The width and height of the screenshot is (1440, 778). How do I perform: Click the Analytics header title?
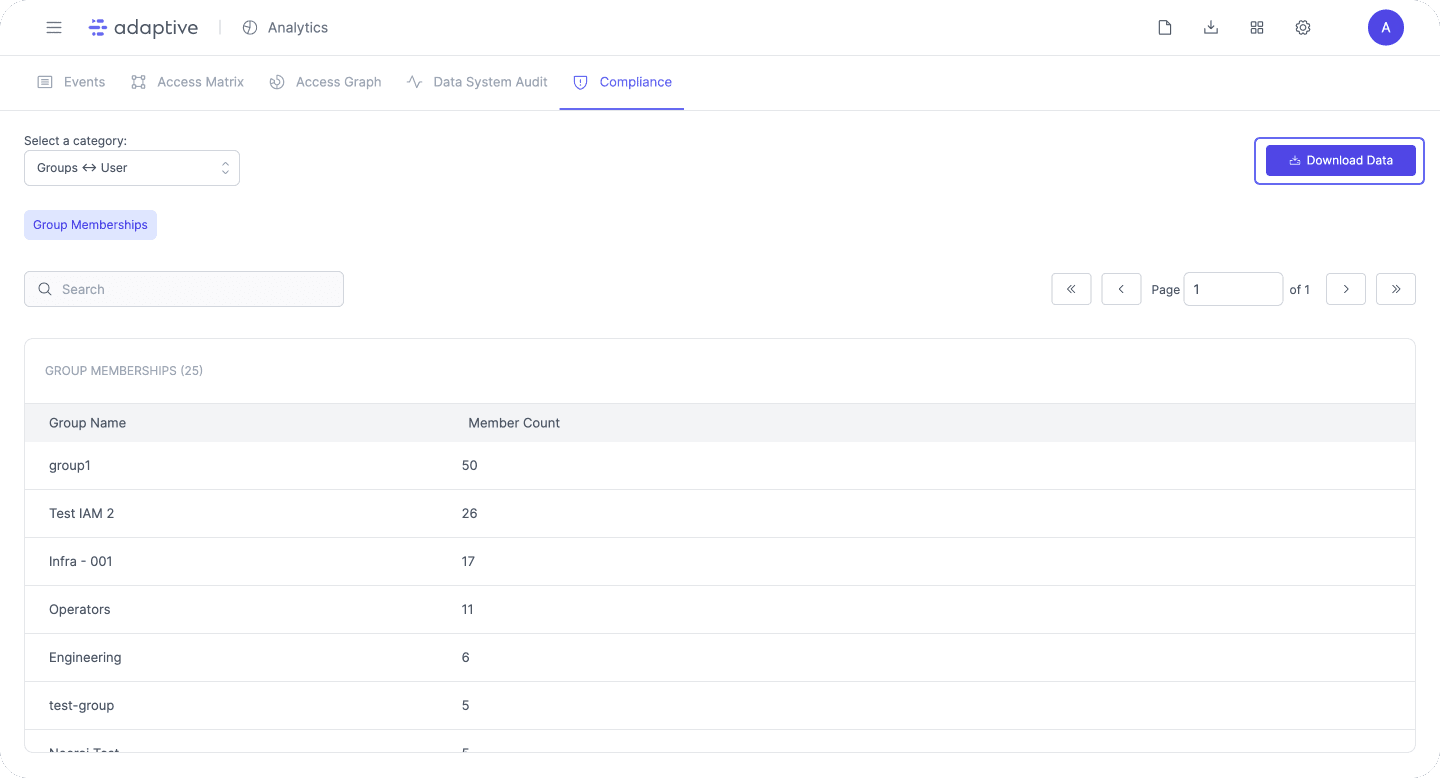pyautogui.click(x=298, y=28)
